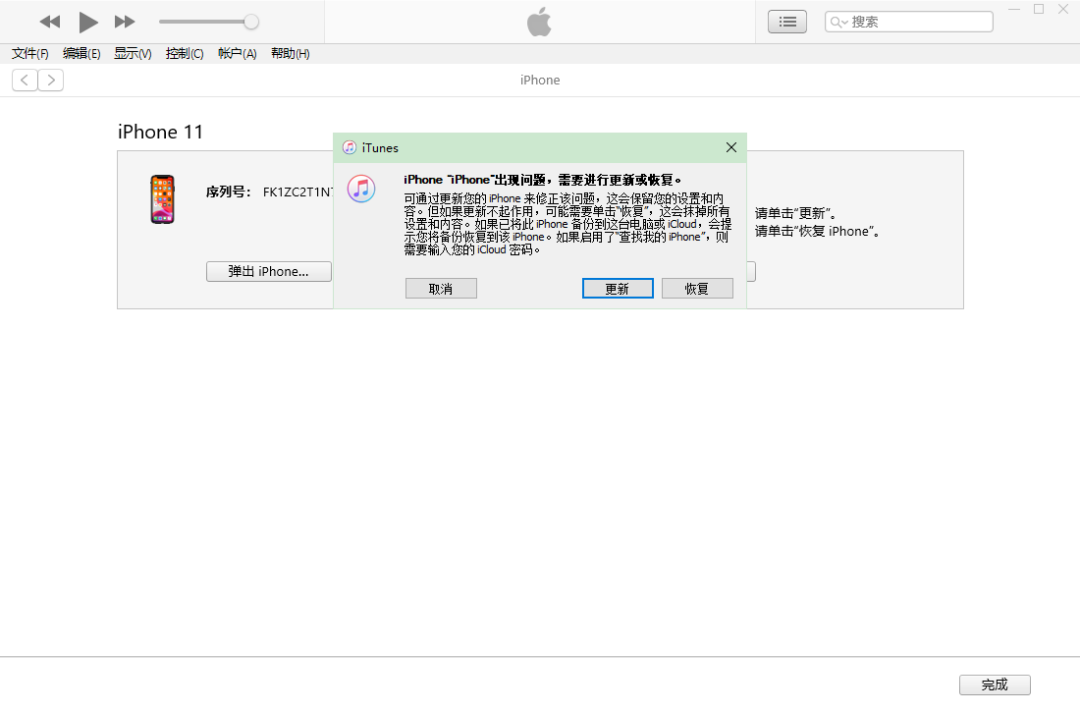Image resolution: width=1080 pixels, height=712 pixels.
Task: Click 恢复 in the iTunes dialog
Action: pyautogui.click(x=697, y=289)
